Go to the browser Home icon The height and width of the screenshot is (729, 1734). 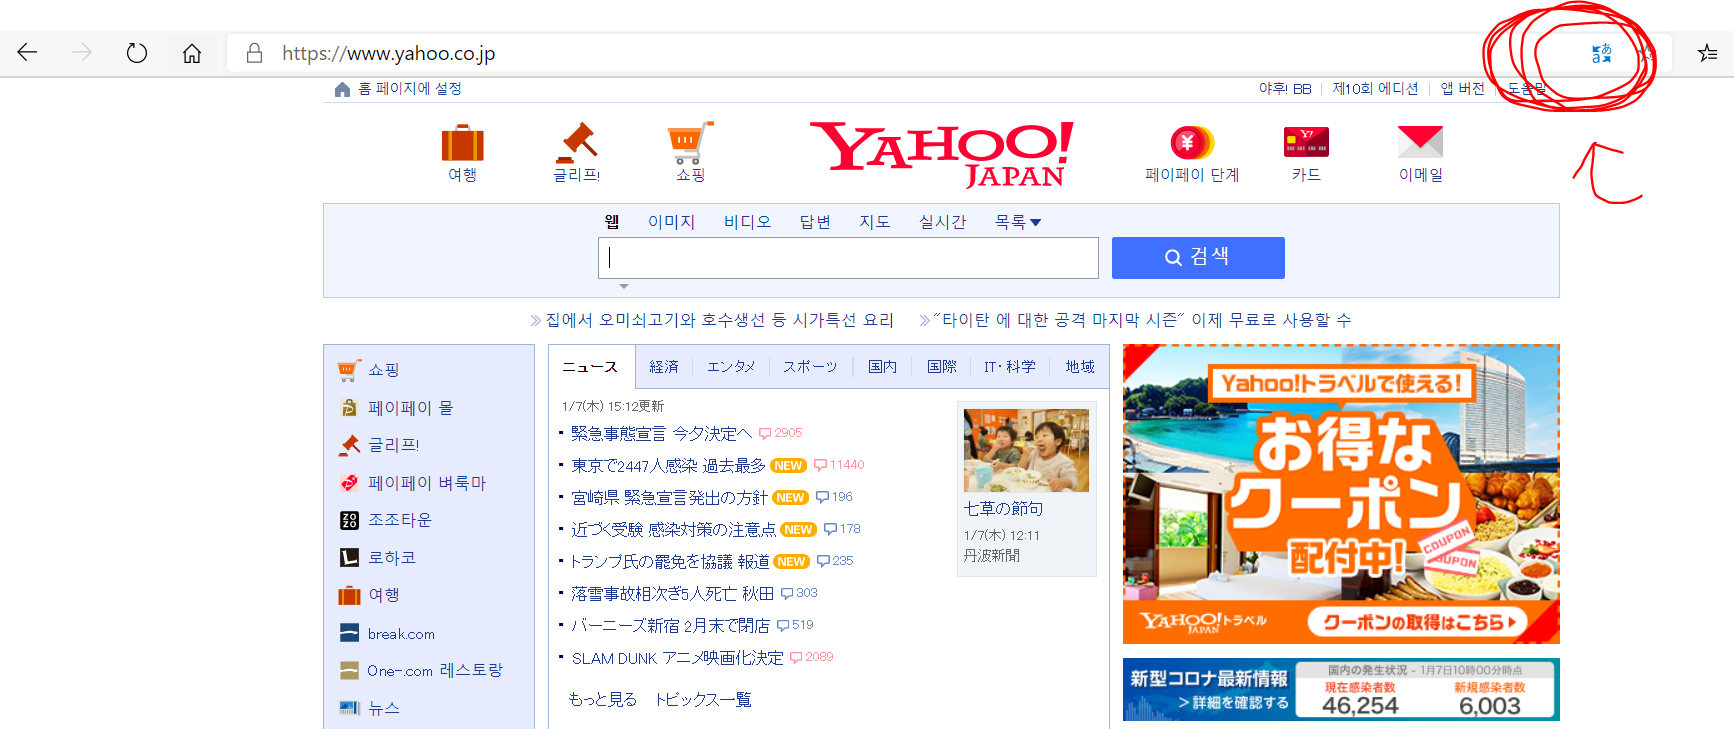pos(192,53)
